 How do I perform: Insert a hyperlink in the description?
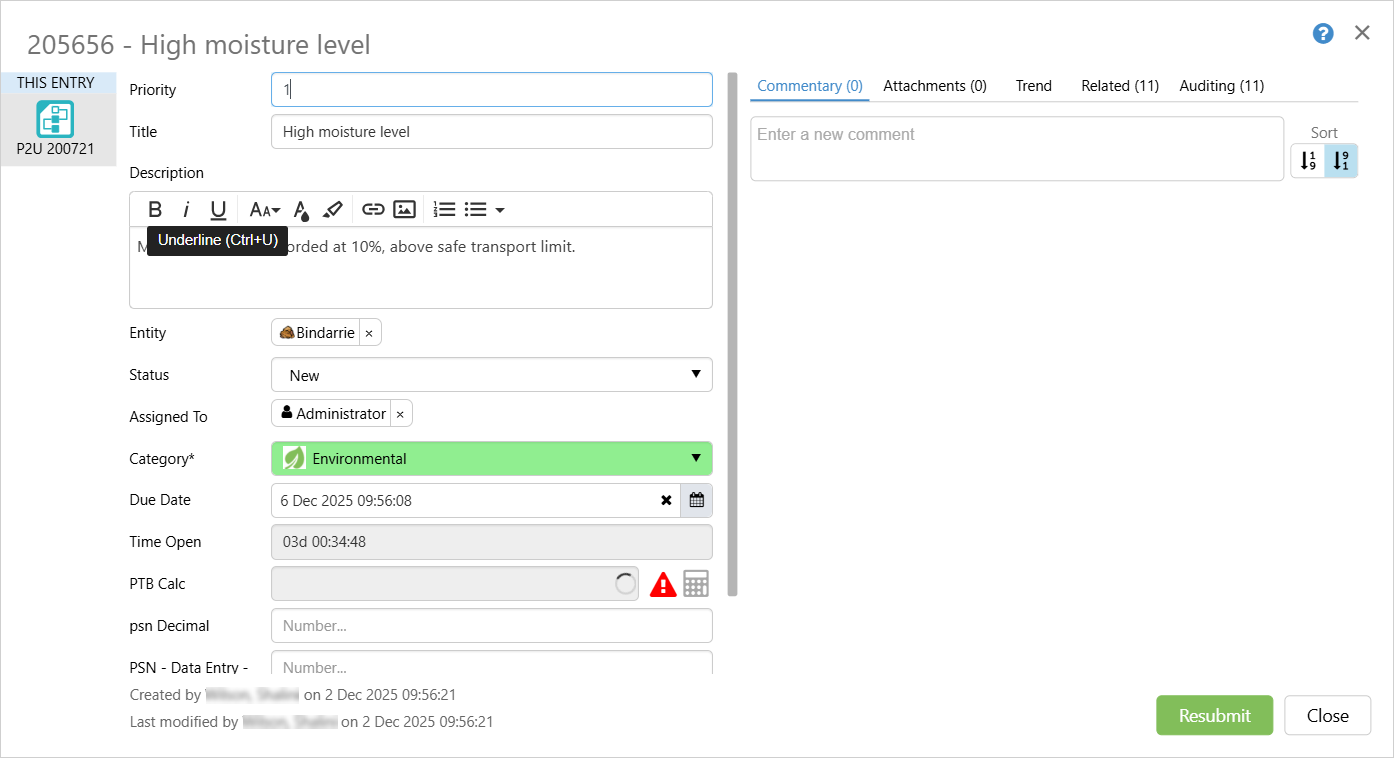pos(373,209)
